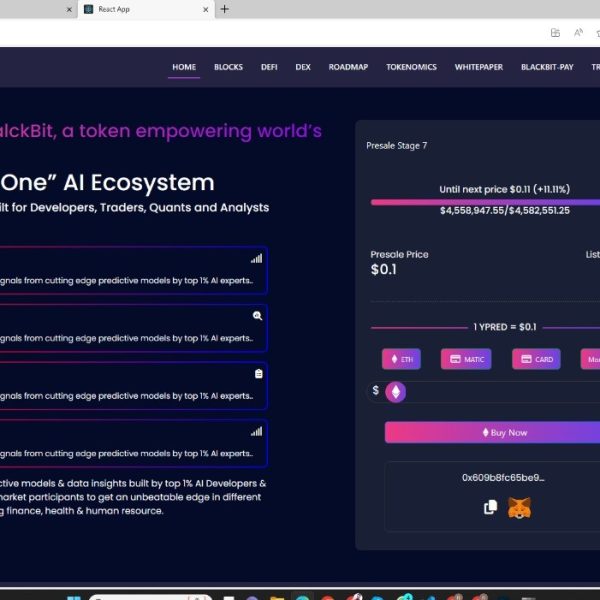Click the $0.1 presale price value
The height and width of the screenshot is (600, 600).
point(383,269)
